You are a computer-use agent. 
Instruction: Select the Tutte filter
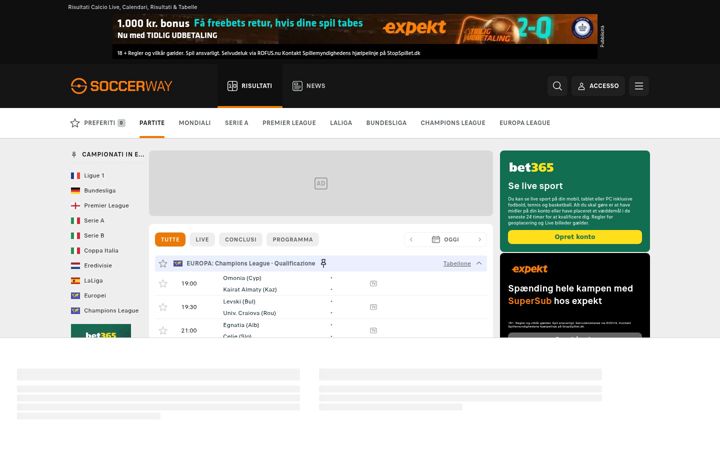click(170, 239)
